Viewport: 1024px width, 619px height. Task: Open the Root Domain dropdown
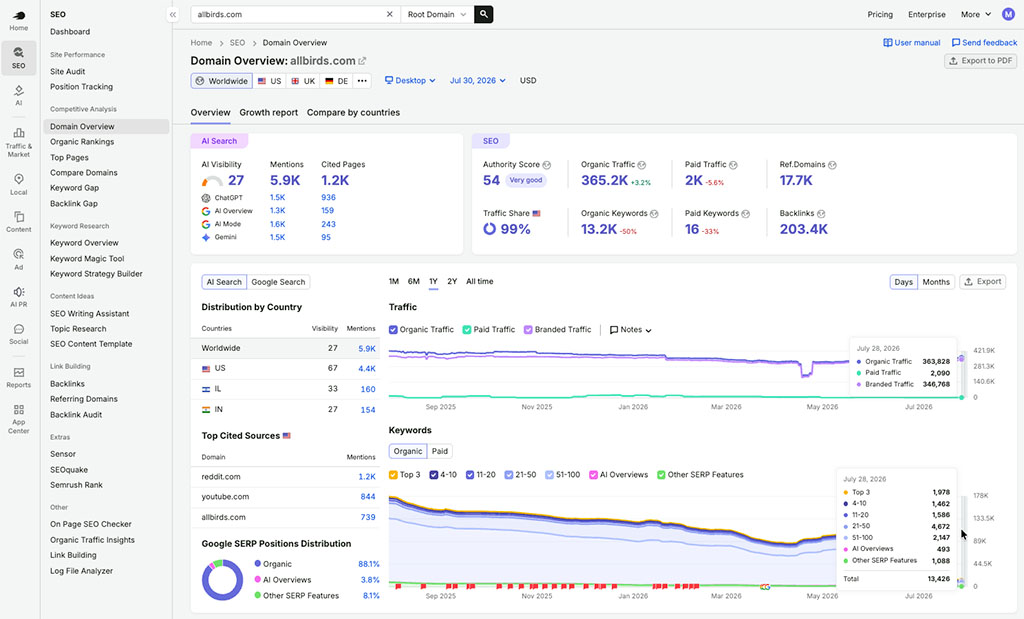point(437,14)
